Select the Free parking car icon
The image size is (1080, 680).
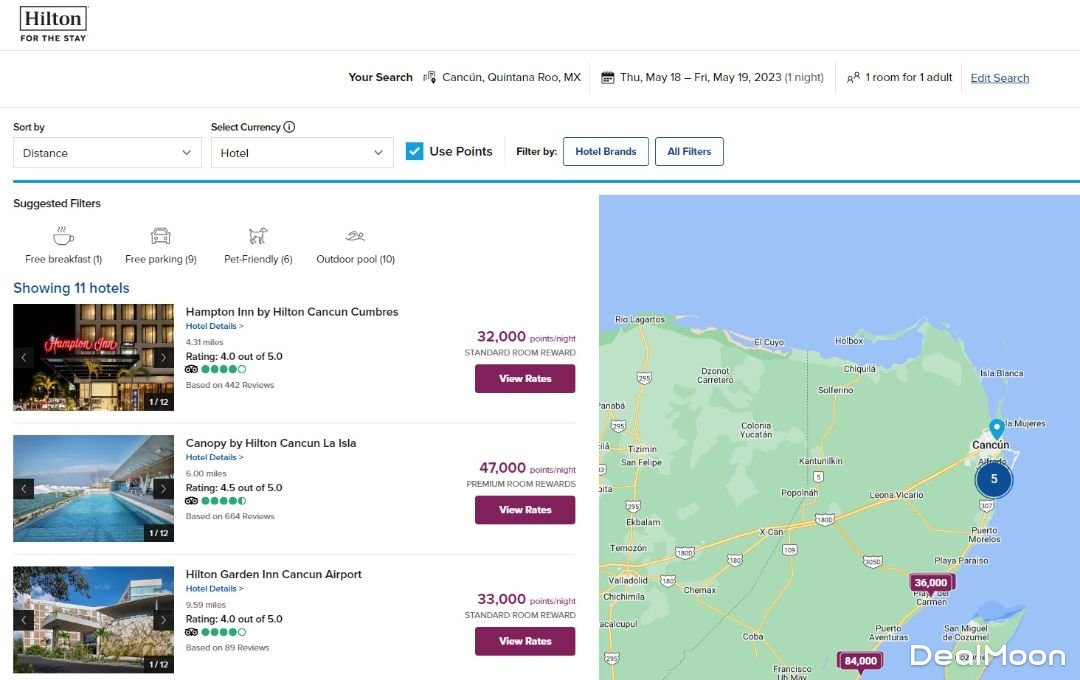[160, 237]
